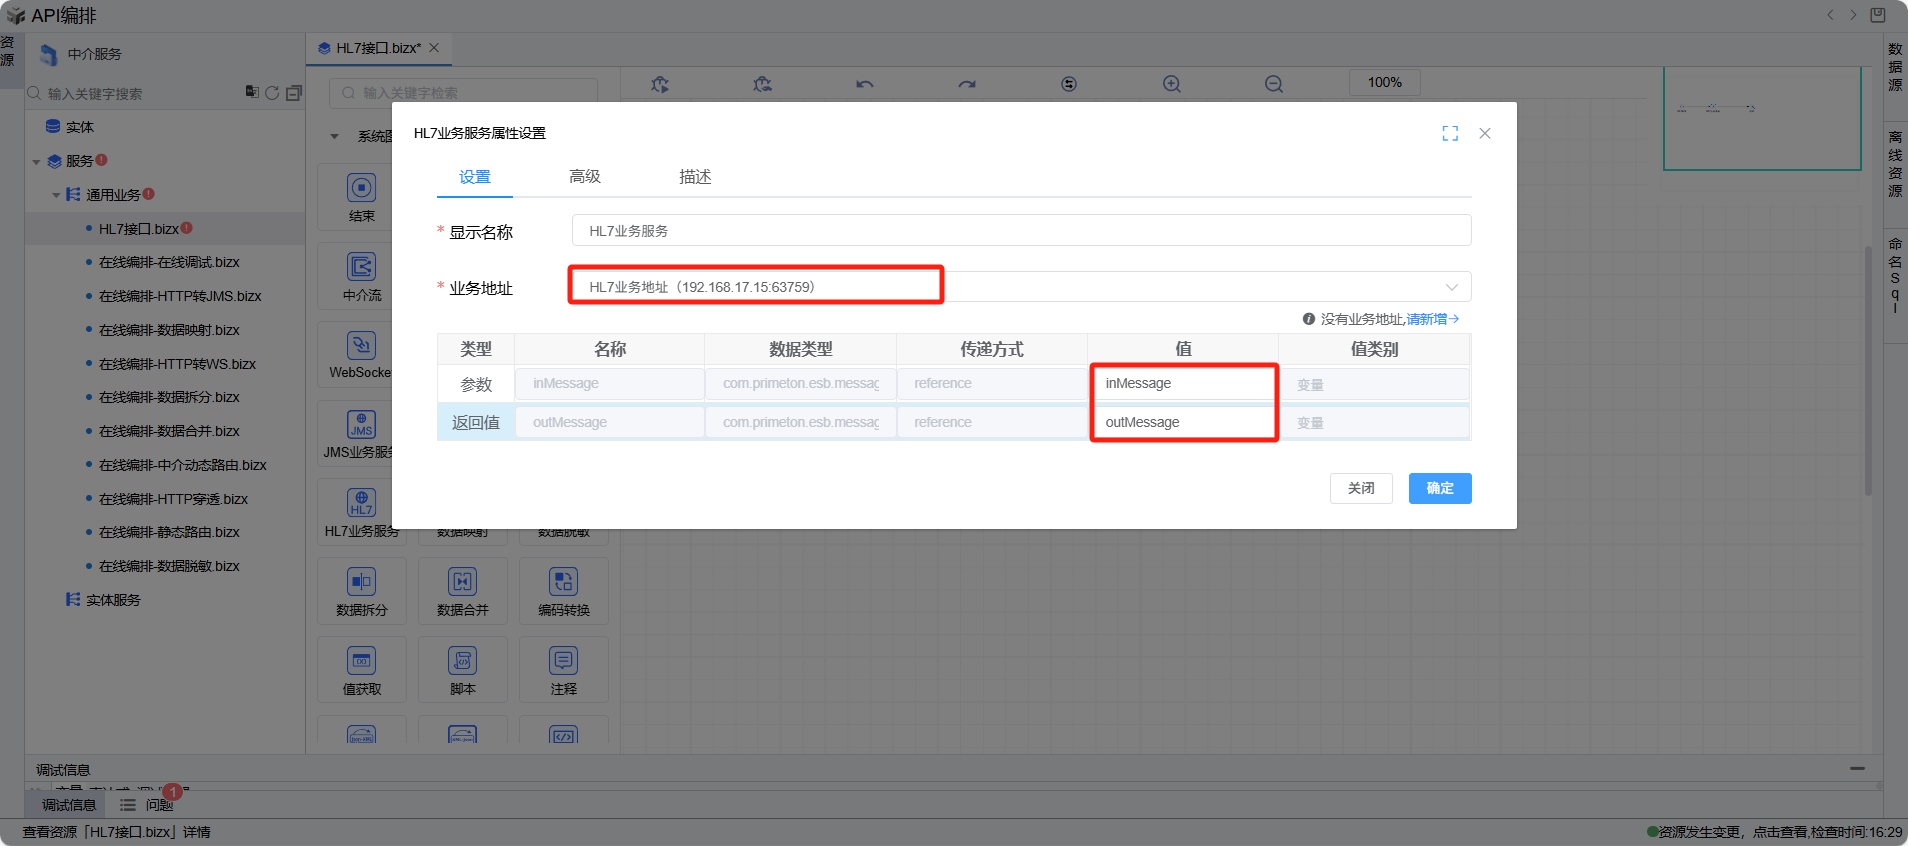Image resolution: width=1908 pixels, height=846 pixels.
Task: Switch to the 描述 tab
Action: (695, 177)
